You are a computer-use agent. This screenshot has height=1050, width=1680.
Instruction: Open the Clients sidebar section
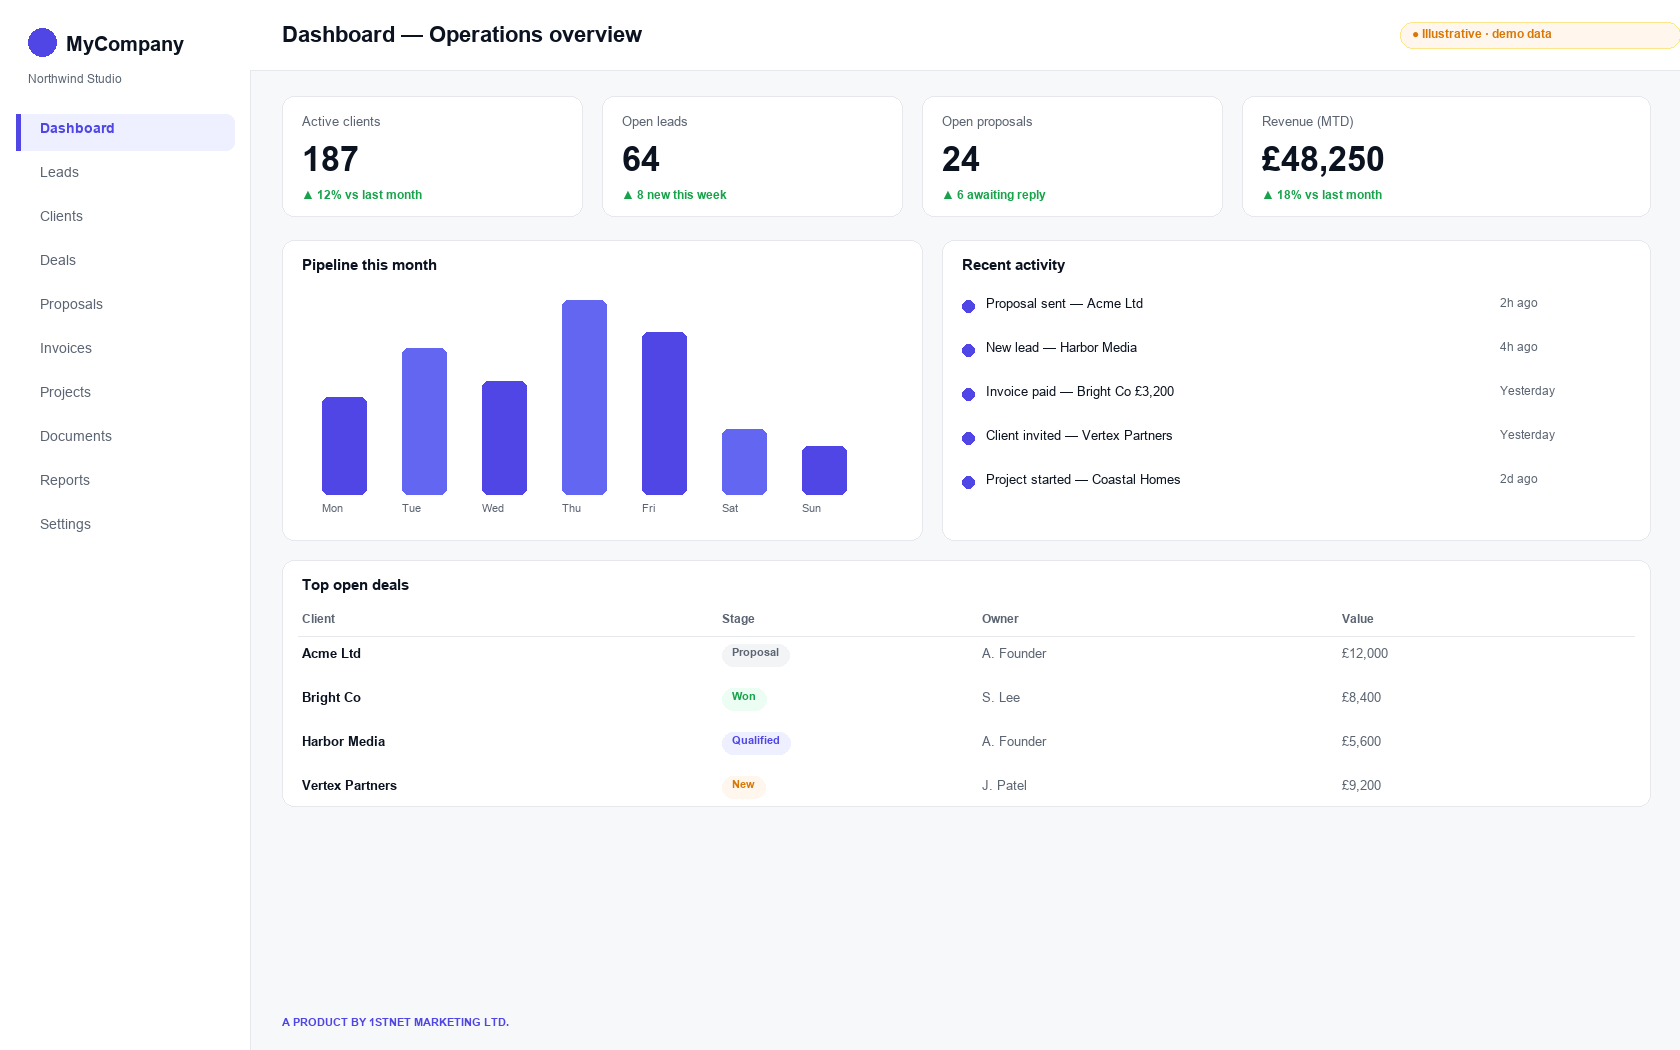(126, 216)
